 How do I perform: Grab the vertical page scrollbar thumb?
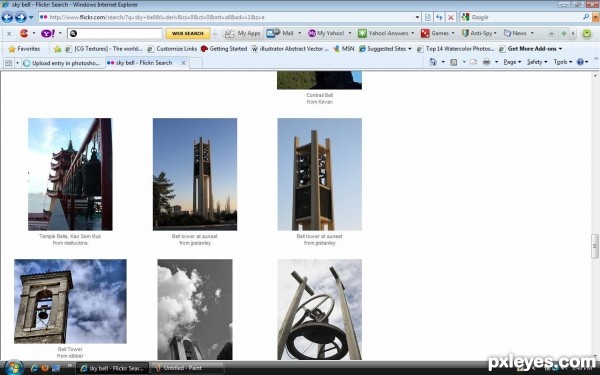pos(594,246)
